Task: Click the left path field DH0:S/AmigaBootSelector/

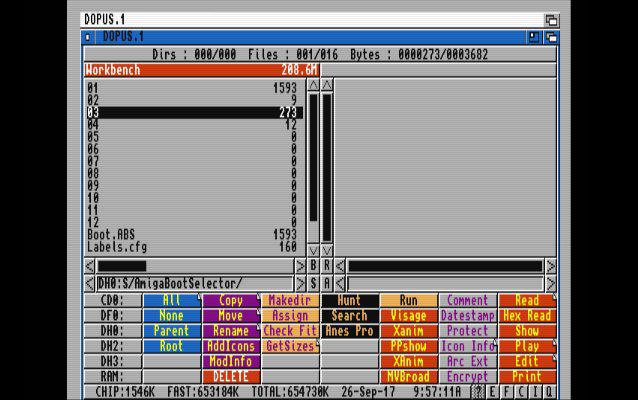Action: pos(195,284)
